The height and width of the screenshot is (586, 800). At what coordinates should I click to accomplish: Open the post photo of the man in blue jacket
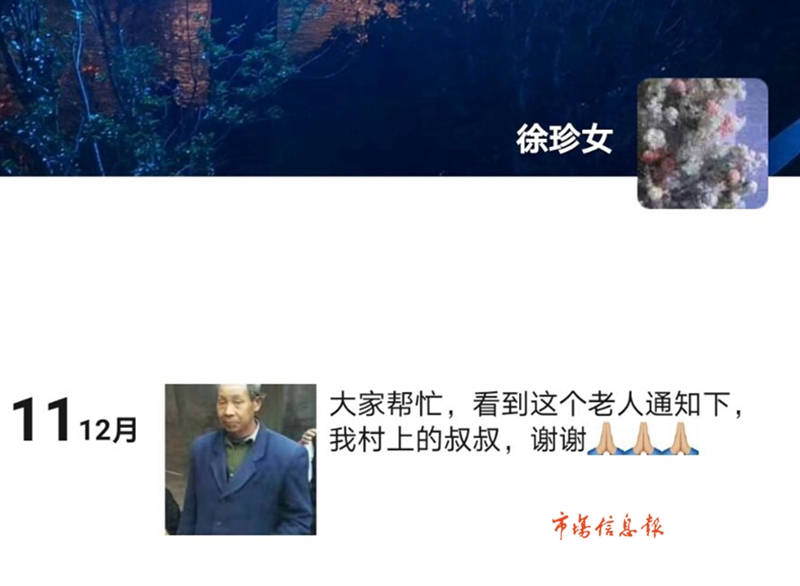pyautogui.click(x=240, y=459)
